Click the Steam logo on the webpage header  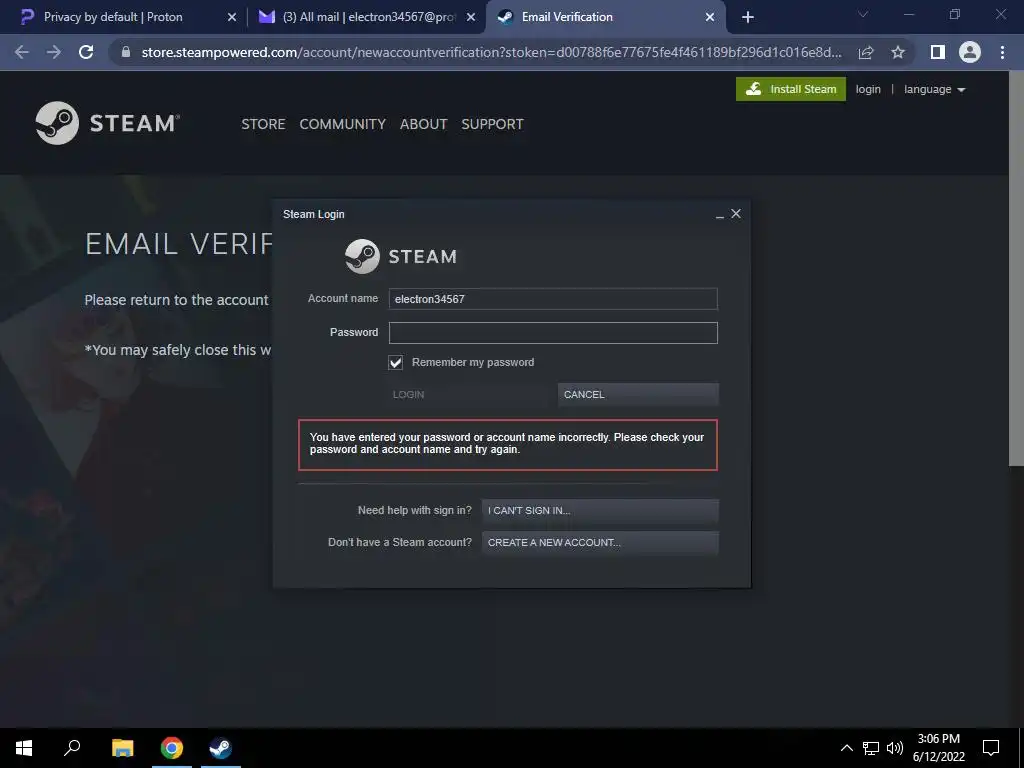tap(108, 123)
